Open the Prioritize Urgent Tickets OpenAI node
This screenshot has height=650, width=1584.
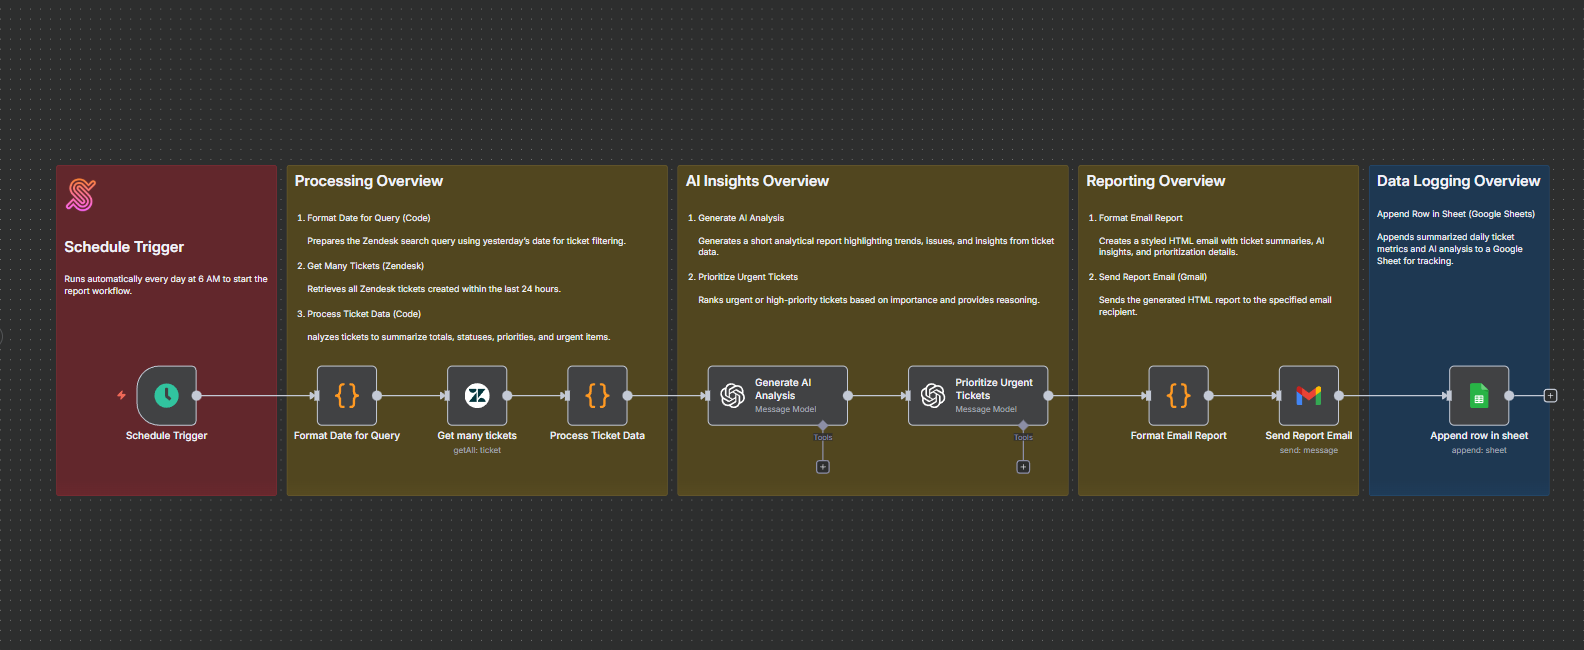[977, 395]
